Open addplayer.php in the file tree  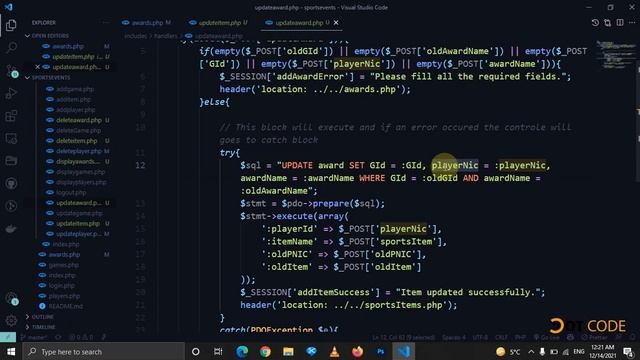[76, 110]
